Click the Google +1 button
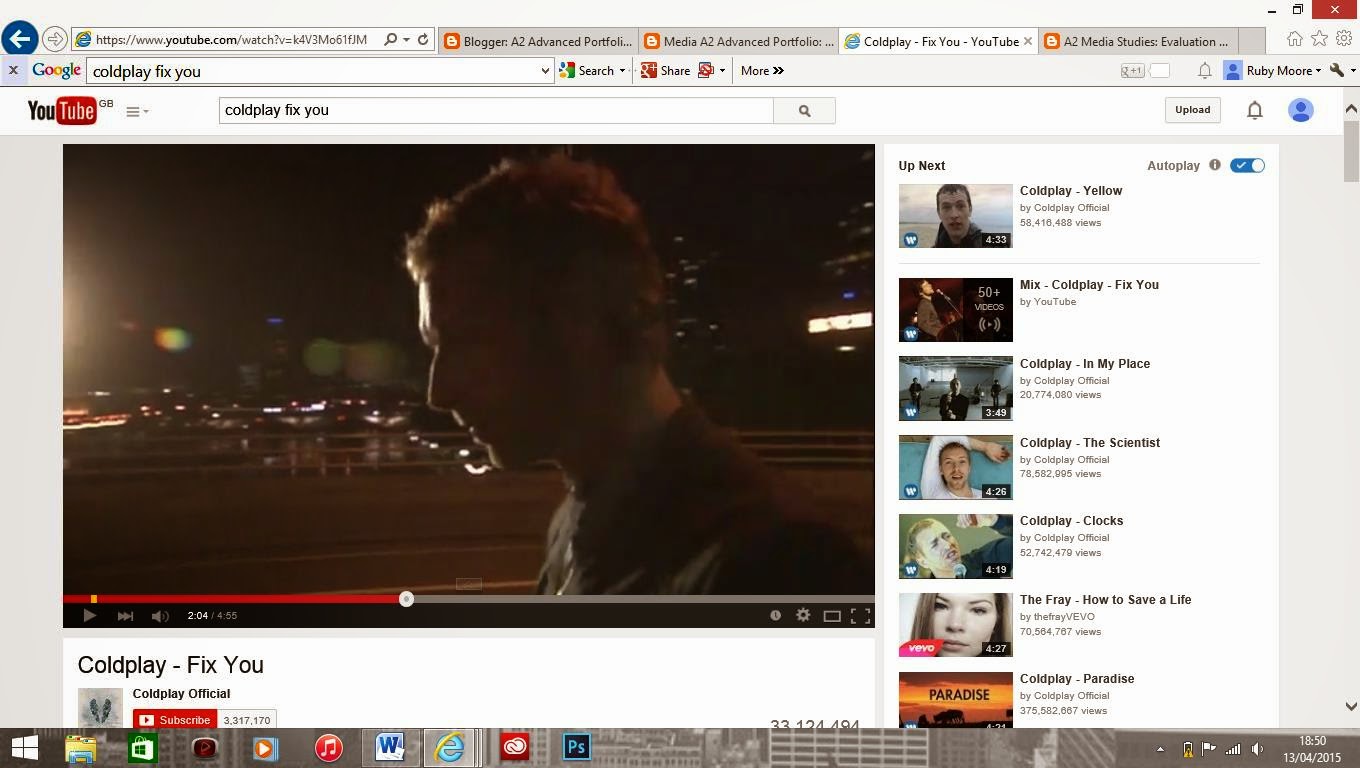Image resolution: width=1360 pixels, height=768 pixels. point(1132,71)
